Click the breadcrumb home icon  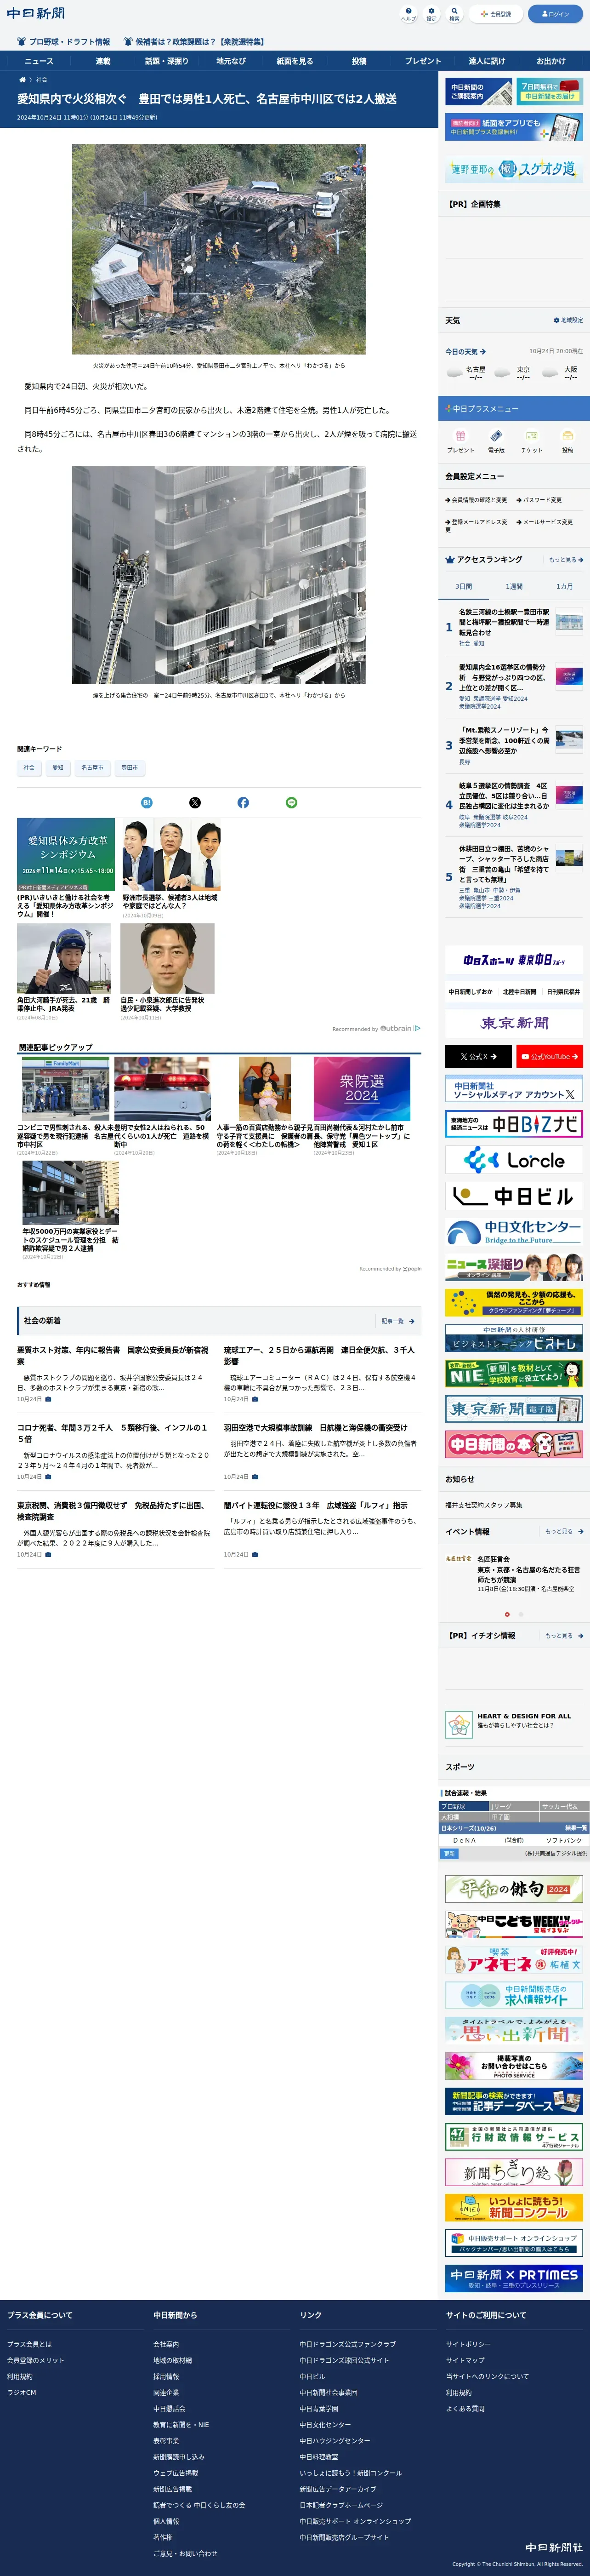(x=22, y=79)
